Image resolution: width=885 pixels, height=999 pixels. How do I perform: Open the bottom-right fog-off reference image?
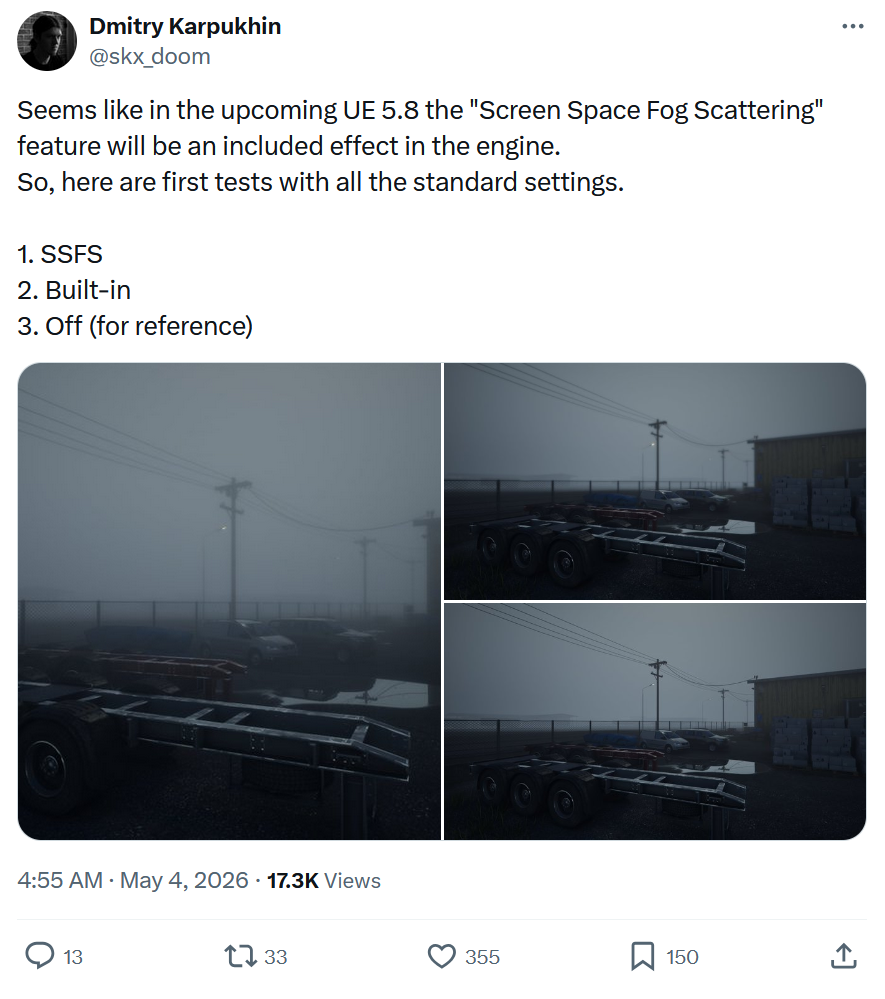pyautogui.click(x=655, y=721)
